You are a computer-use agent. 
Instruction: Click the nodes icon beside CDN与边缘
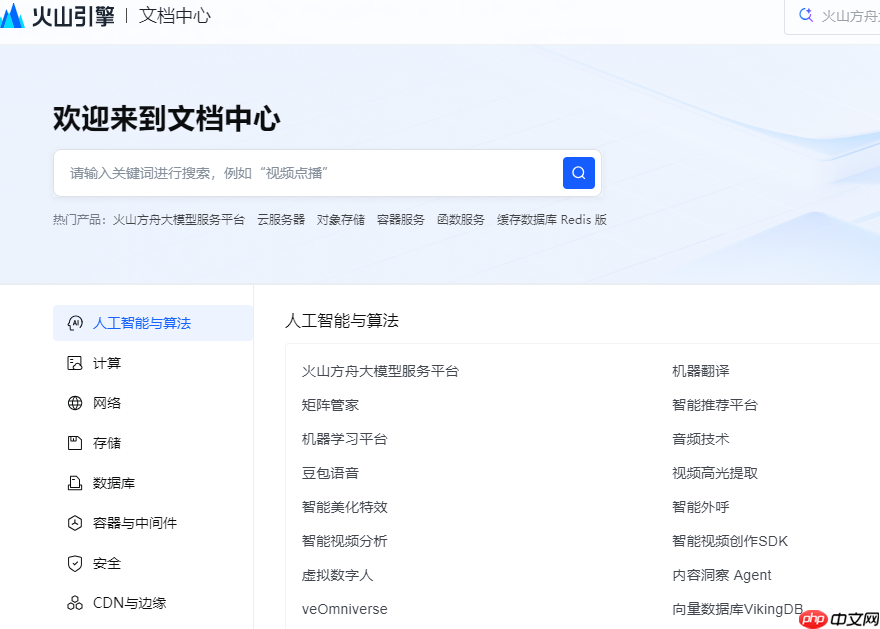coord(74,602)
